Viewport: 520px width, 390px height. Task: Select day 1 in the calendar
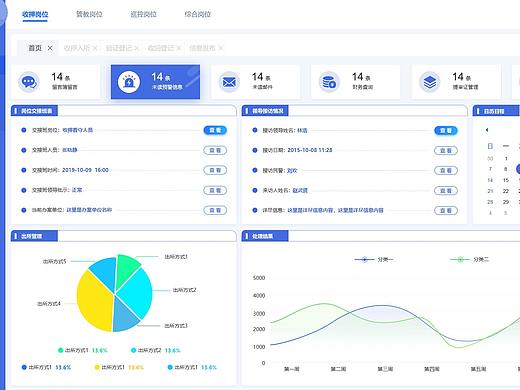point(506,158)
